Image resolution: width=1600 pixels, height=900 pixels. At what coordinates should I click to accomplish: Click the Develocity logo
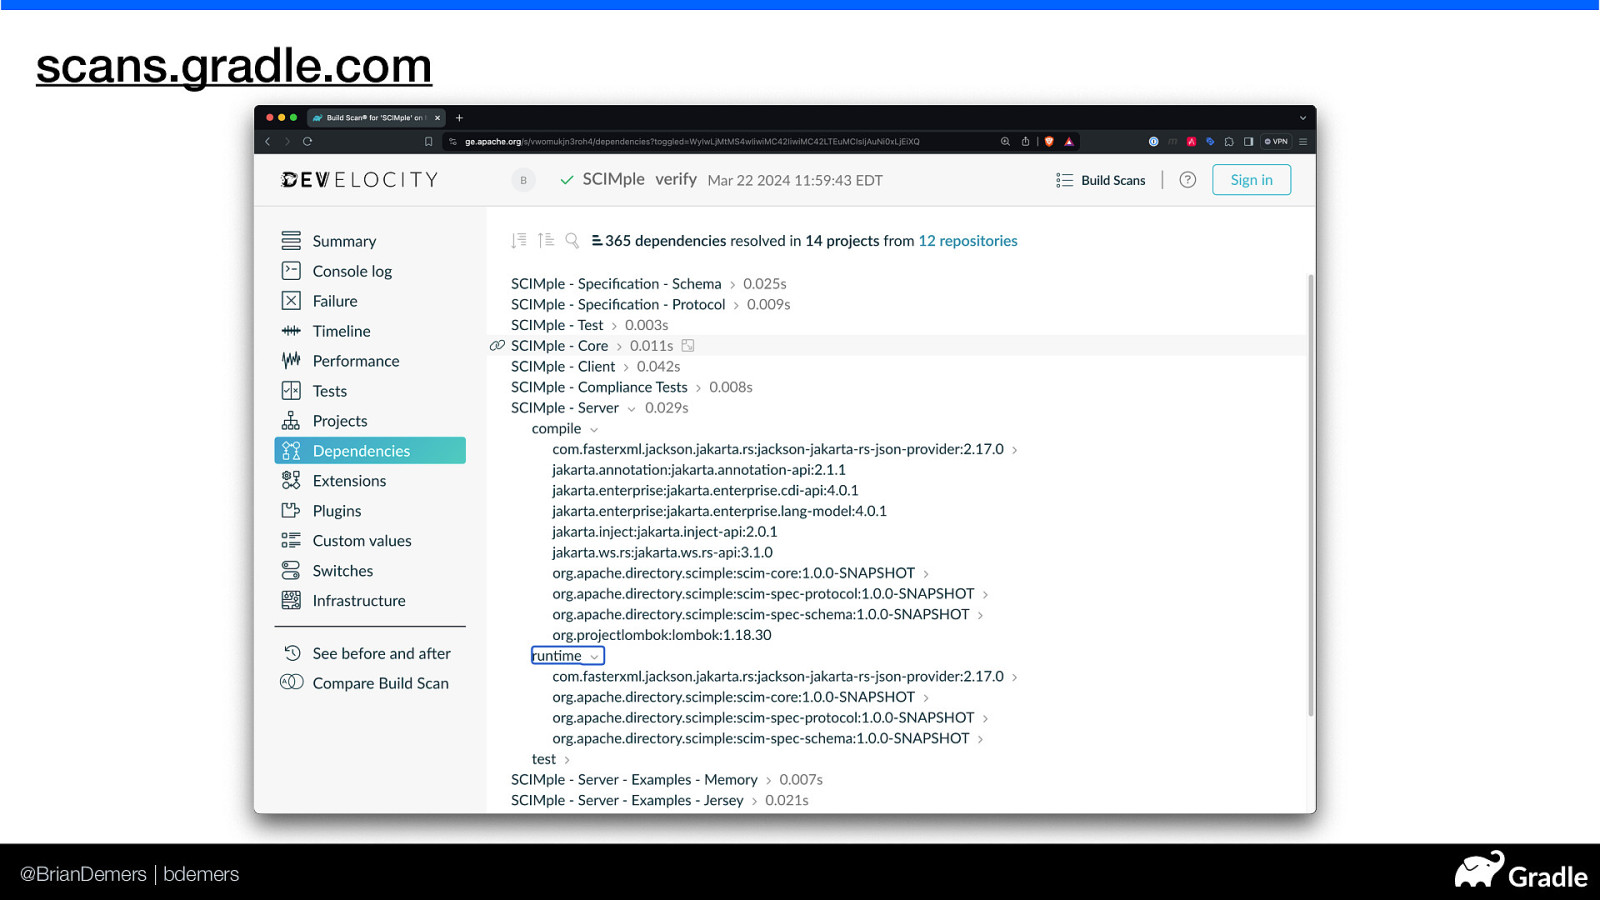pyautogui.click(x=360, y=180)
